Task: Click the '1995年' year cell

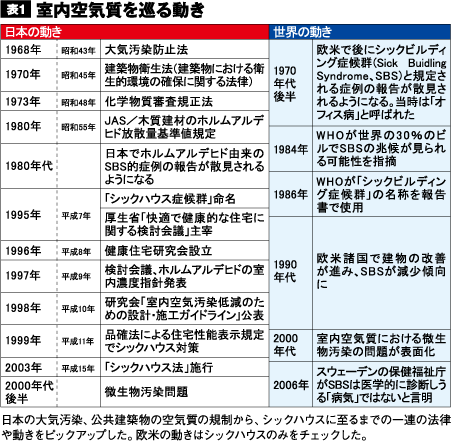Action: (29, 215)
